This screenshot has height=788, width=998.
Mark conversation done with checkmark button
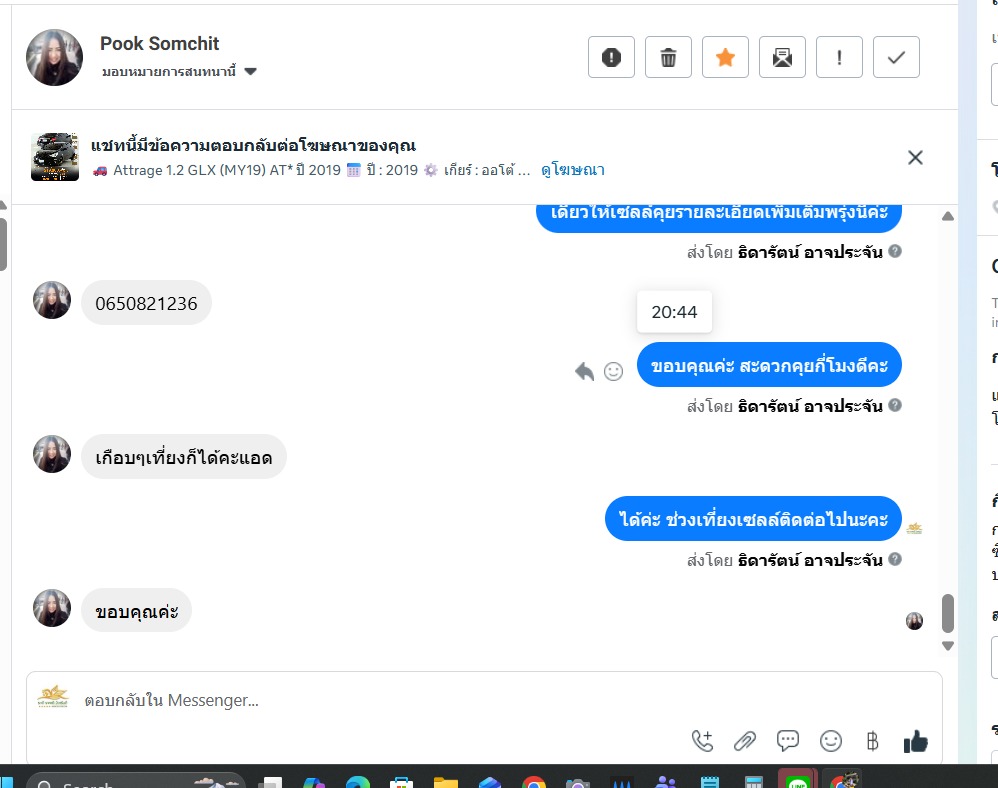pyautogui.click(x=896, y=57)
